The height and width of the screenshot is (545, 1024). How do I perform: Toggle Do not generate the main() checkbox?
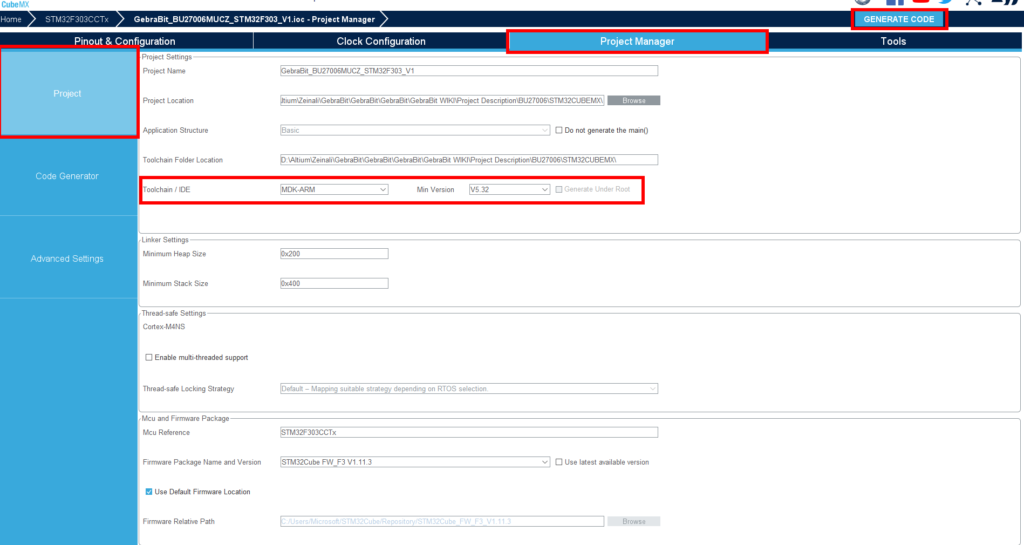tap(559, 131)
